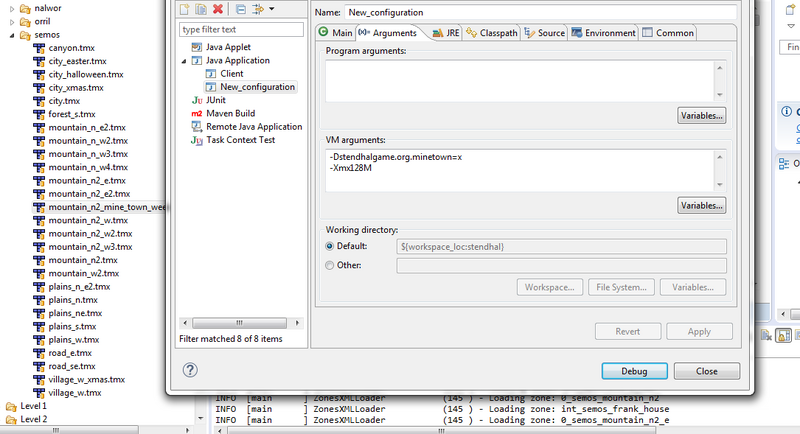The height and width of the screenshot is (434, 800).
Task: Collapse the semos folder
Action: pyautogui.click(x=12, y=35)
